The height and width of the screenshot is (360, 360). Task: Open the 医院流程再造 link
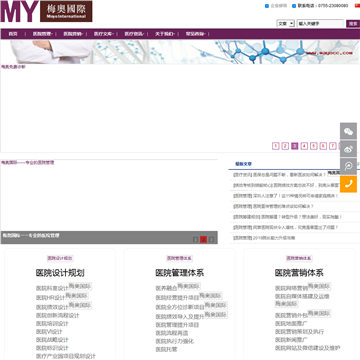tap(172, 333)
